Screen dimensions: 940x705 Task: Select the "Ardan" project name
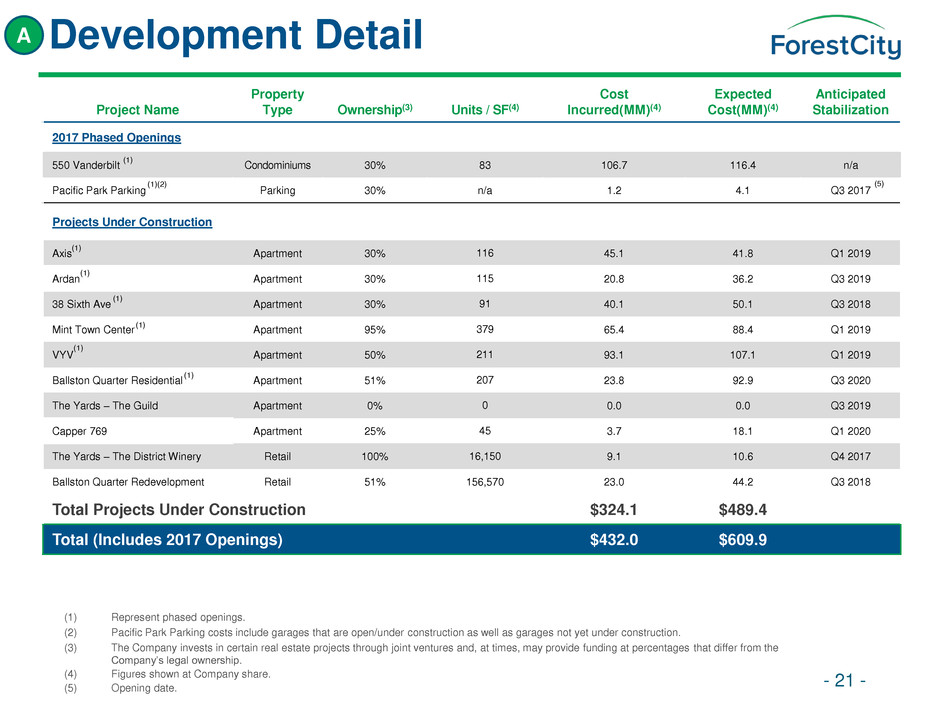(x=66, y=279)
